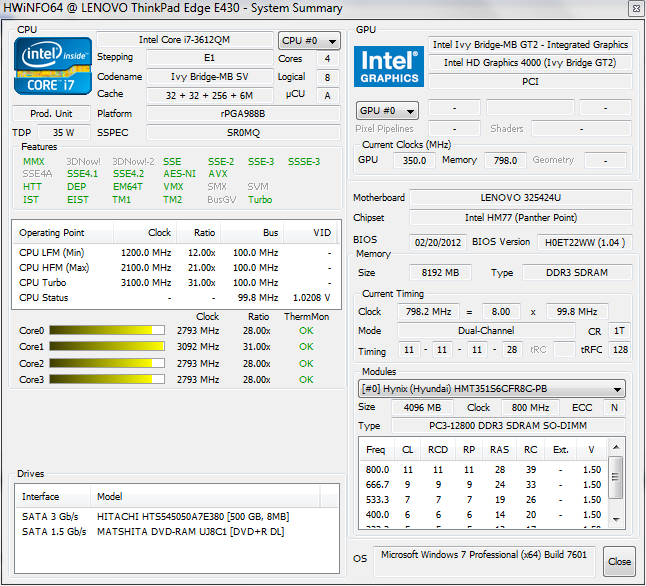Click the Freq column header in Modules table

click(x=375, y=450)
